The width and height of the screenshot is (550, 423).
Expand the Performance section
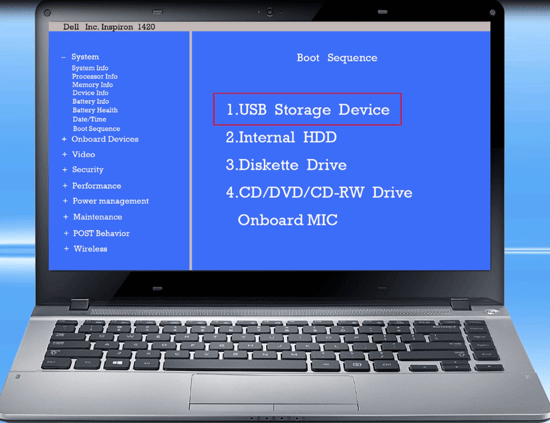(65, 186)
